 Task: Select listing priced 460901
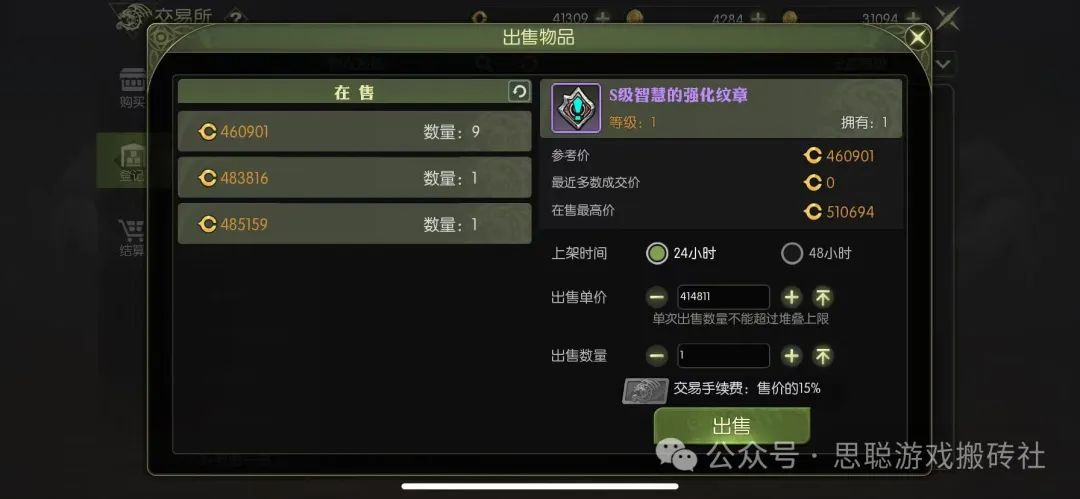(355, 132)
